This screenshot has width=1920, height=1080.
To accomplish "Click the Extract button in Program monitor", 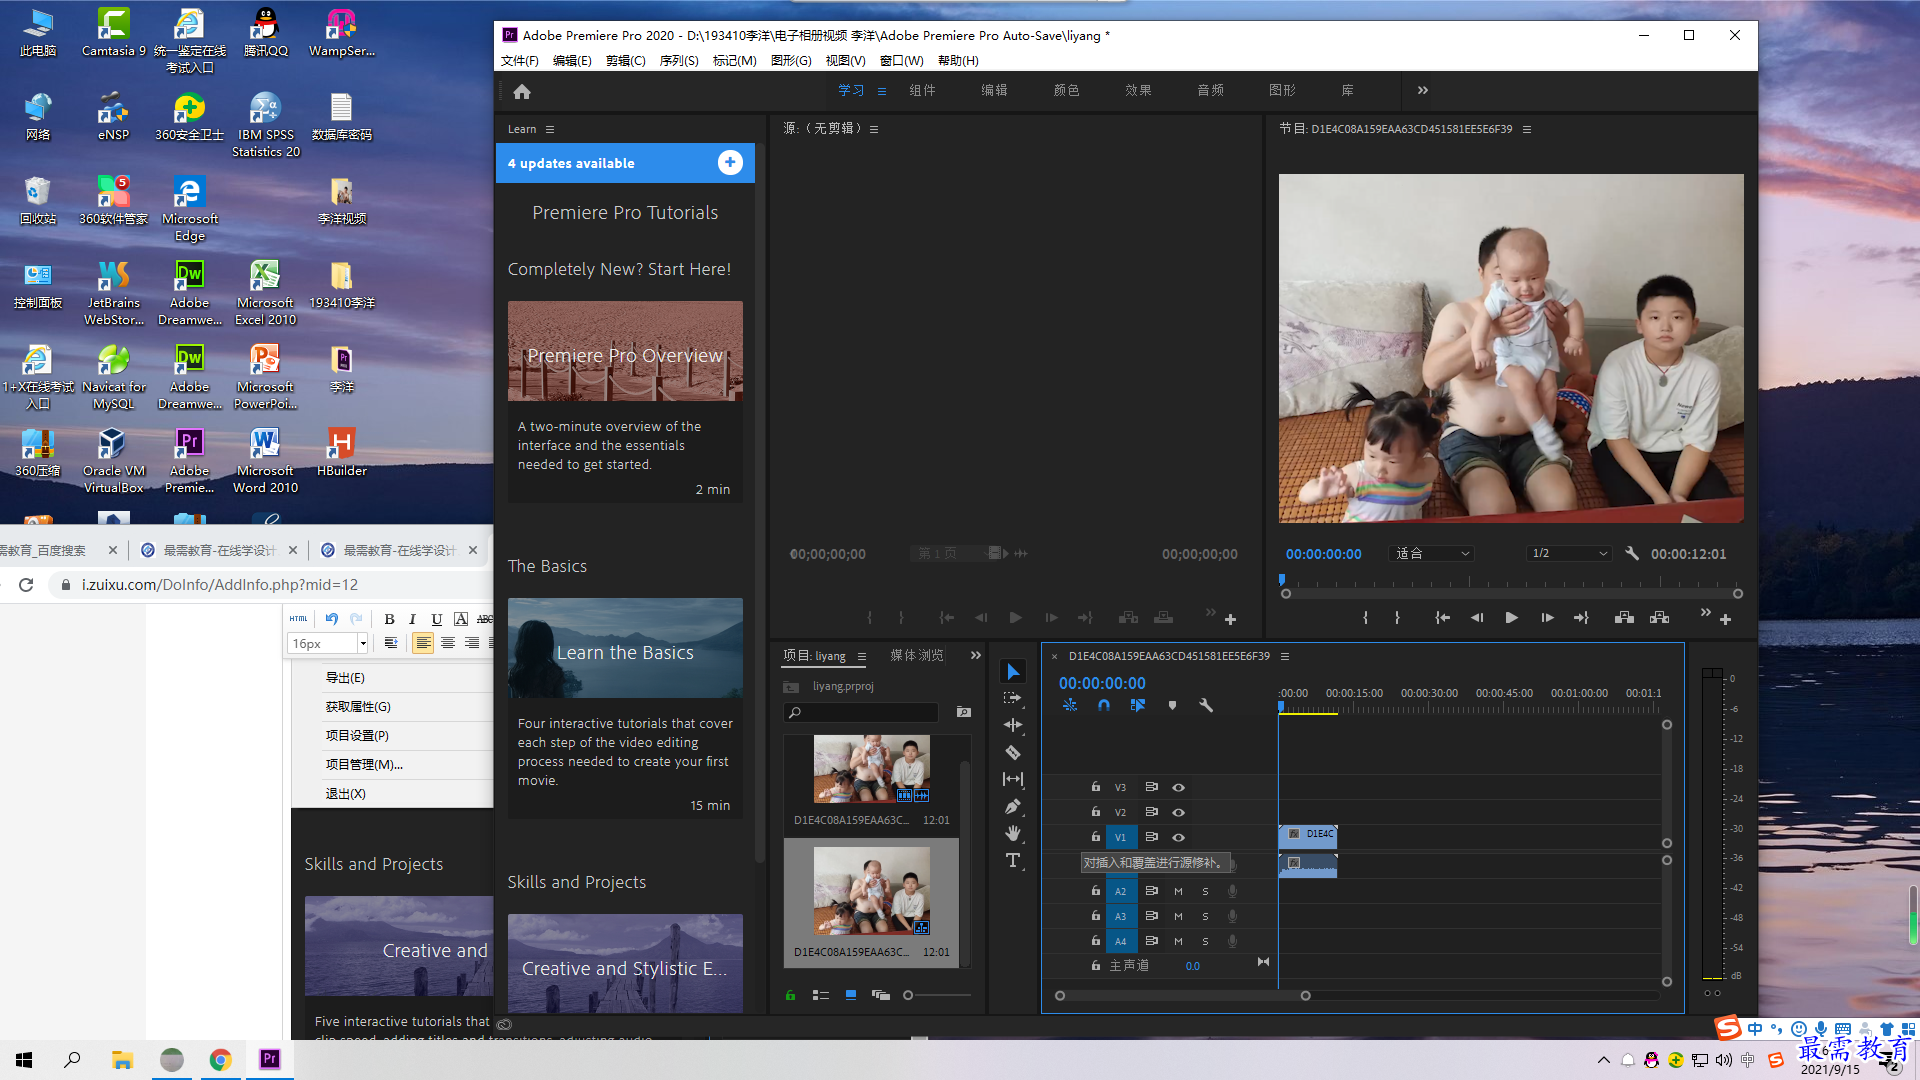I will click(x=1660, y=618).
